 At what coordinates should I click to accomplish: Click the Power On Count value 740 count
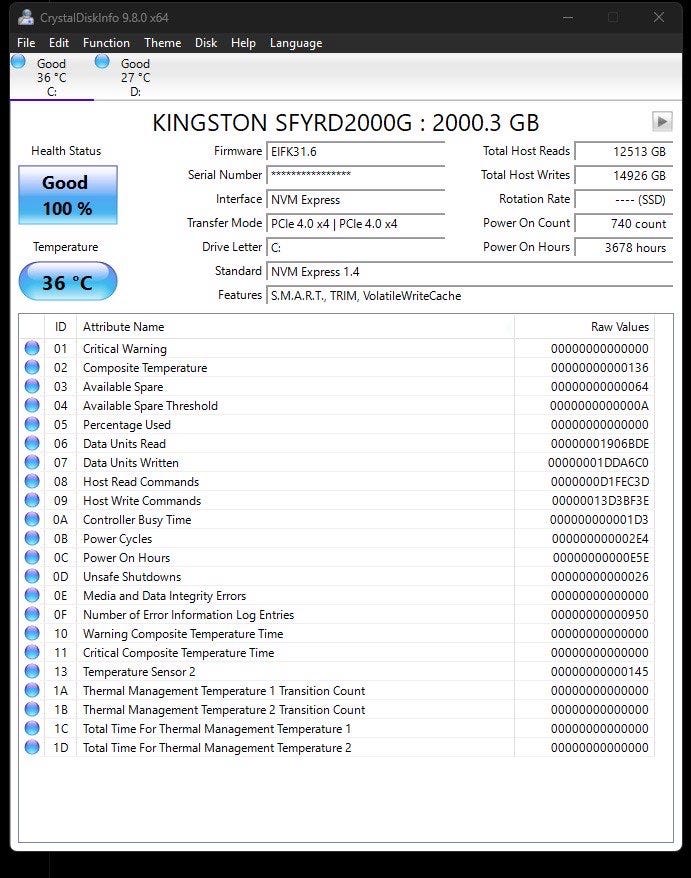coord(624,224)
